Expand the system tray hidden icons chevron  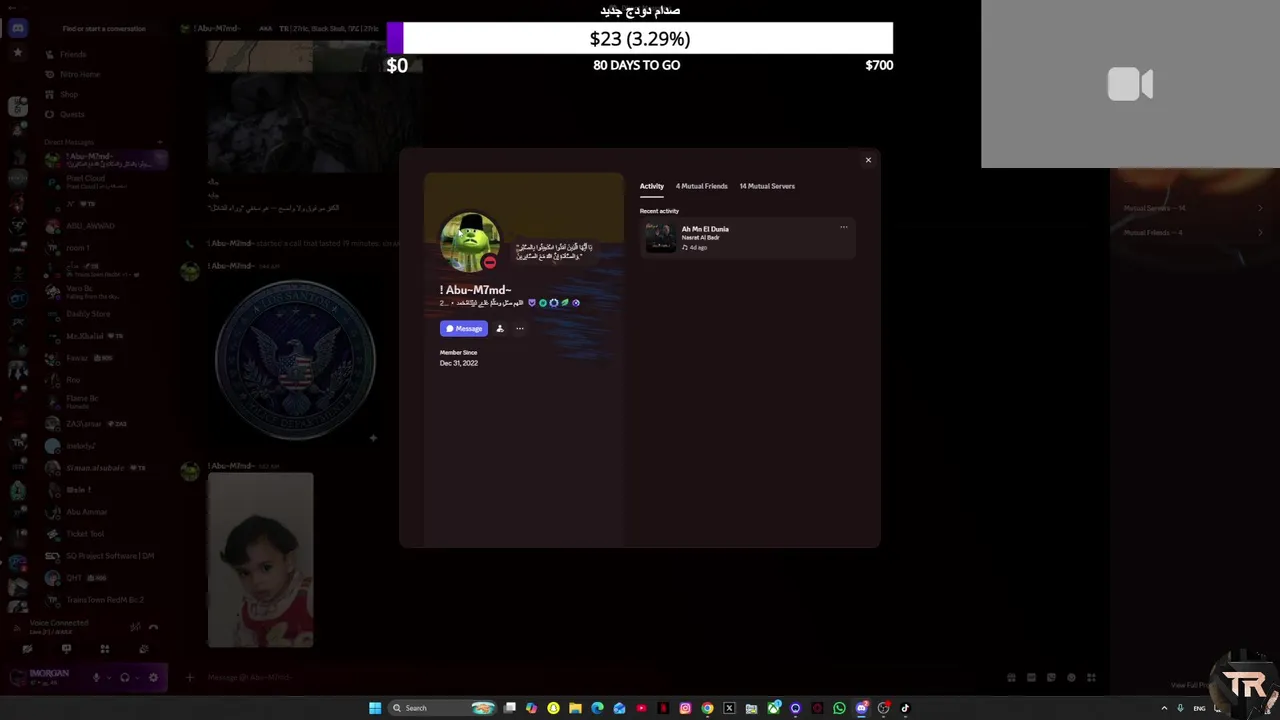(x=1163, y=708)
